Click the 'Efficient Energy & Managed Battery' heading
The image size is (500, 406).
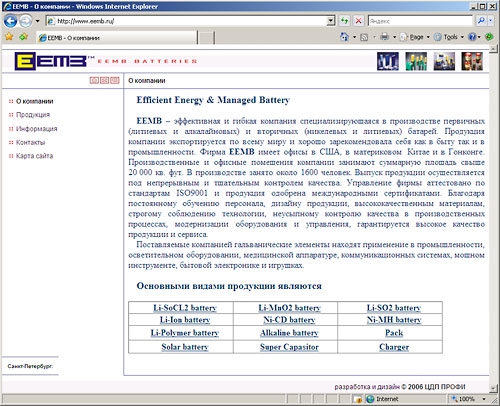pyautogui.click(x=213, y=100)
